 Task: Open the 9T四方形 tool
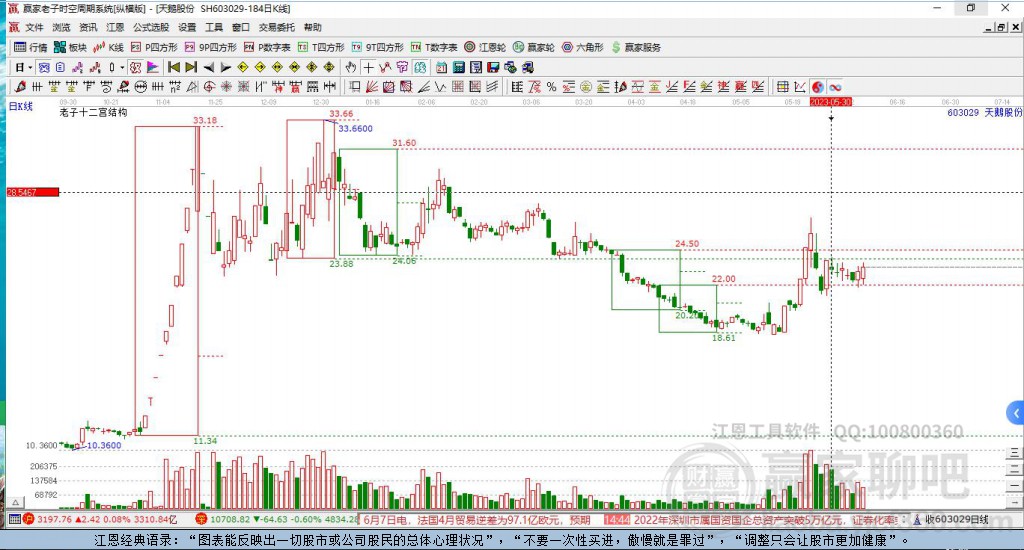[377, 47]
